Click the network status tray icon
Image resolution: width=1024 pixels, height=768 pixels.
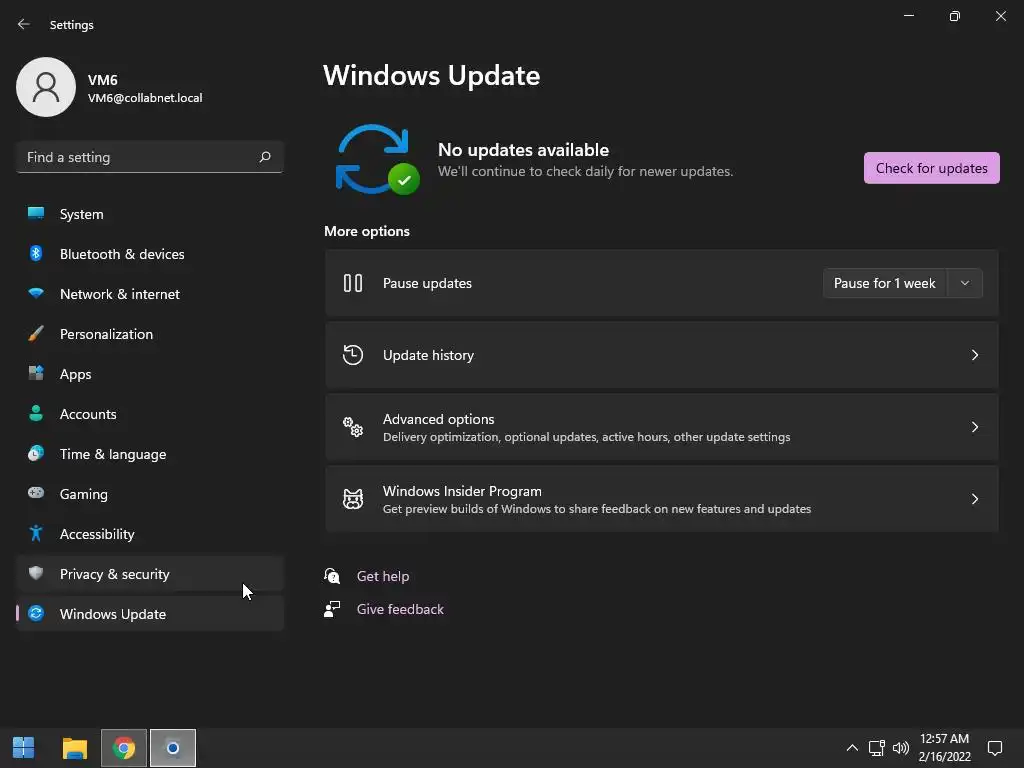[x=876, y=748]
